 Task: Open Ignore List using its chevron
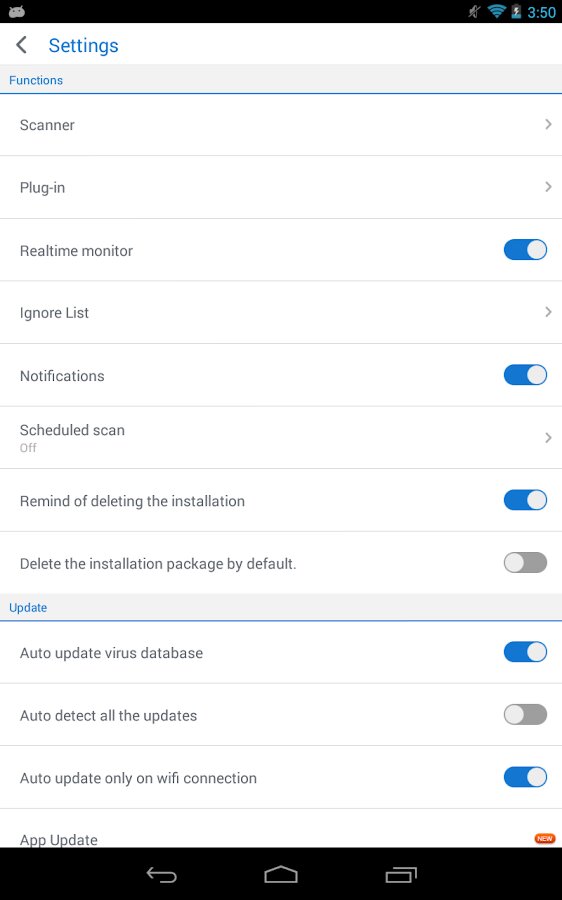[x=548, y=312]
